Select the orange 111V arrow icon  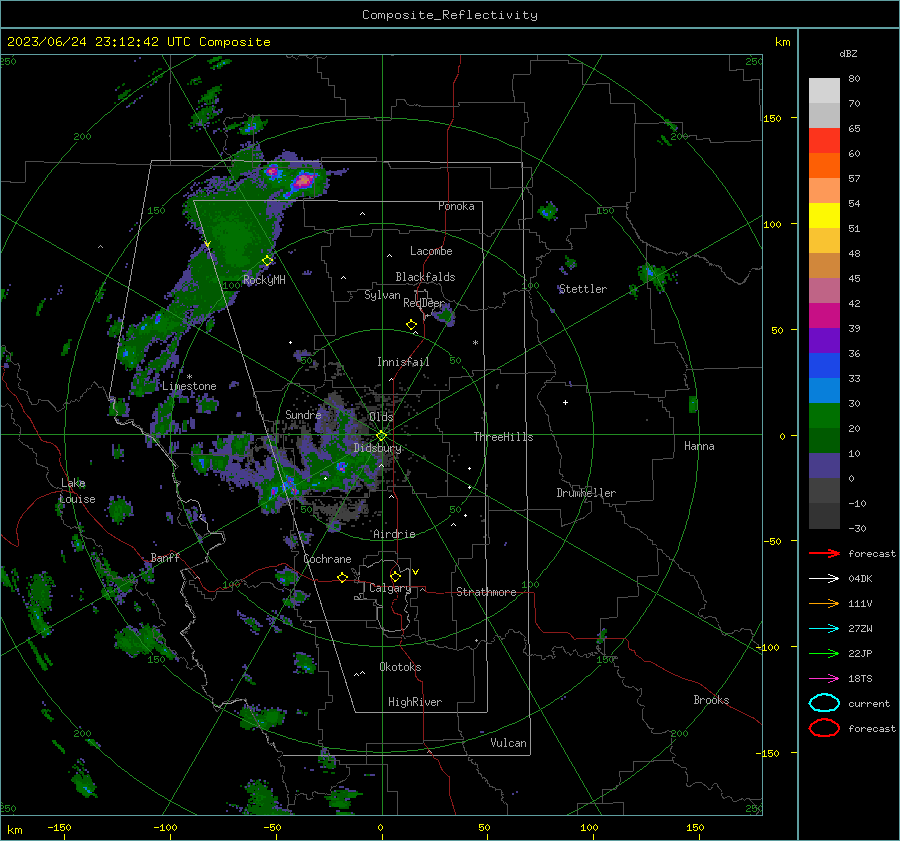[824, 603]
